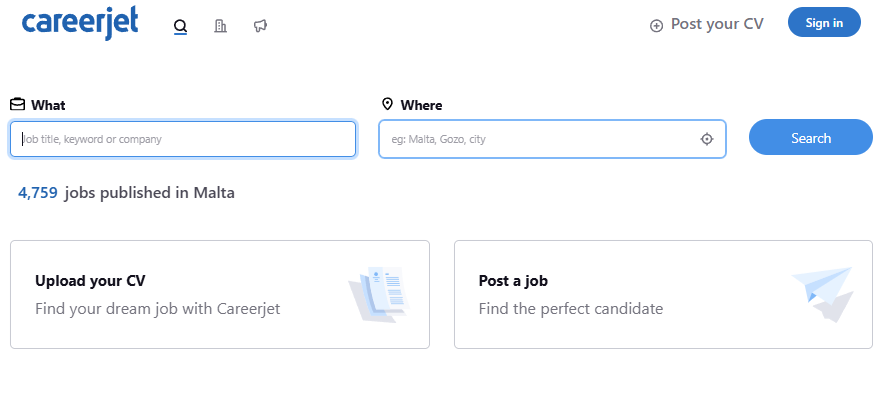877x394 pixels.
Task: Submit the blue Search button
Action: [x=810, y=137]
